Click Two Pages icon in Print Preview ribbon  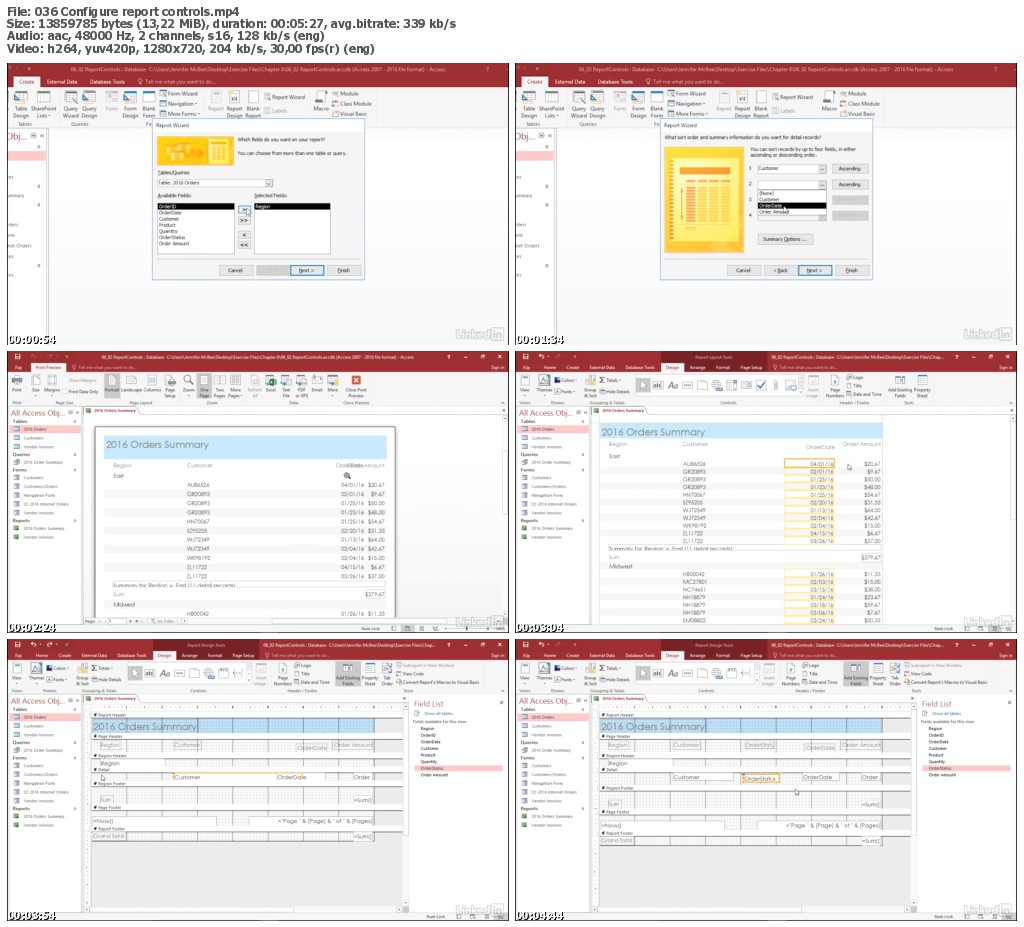tap(219, 386)
